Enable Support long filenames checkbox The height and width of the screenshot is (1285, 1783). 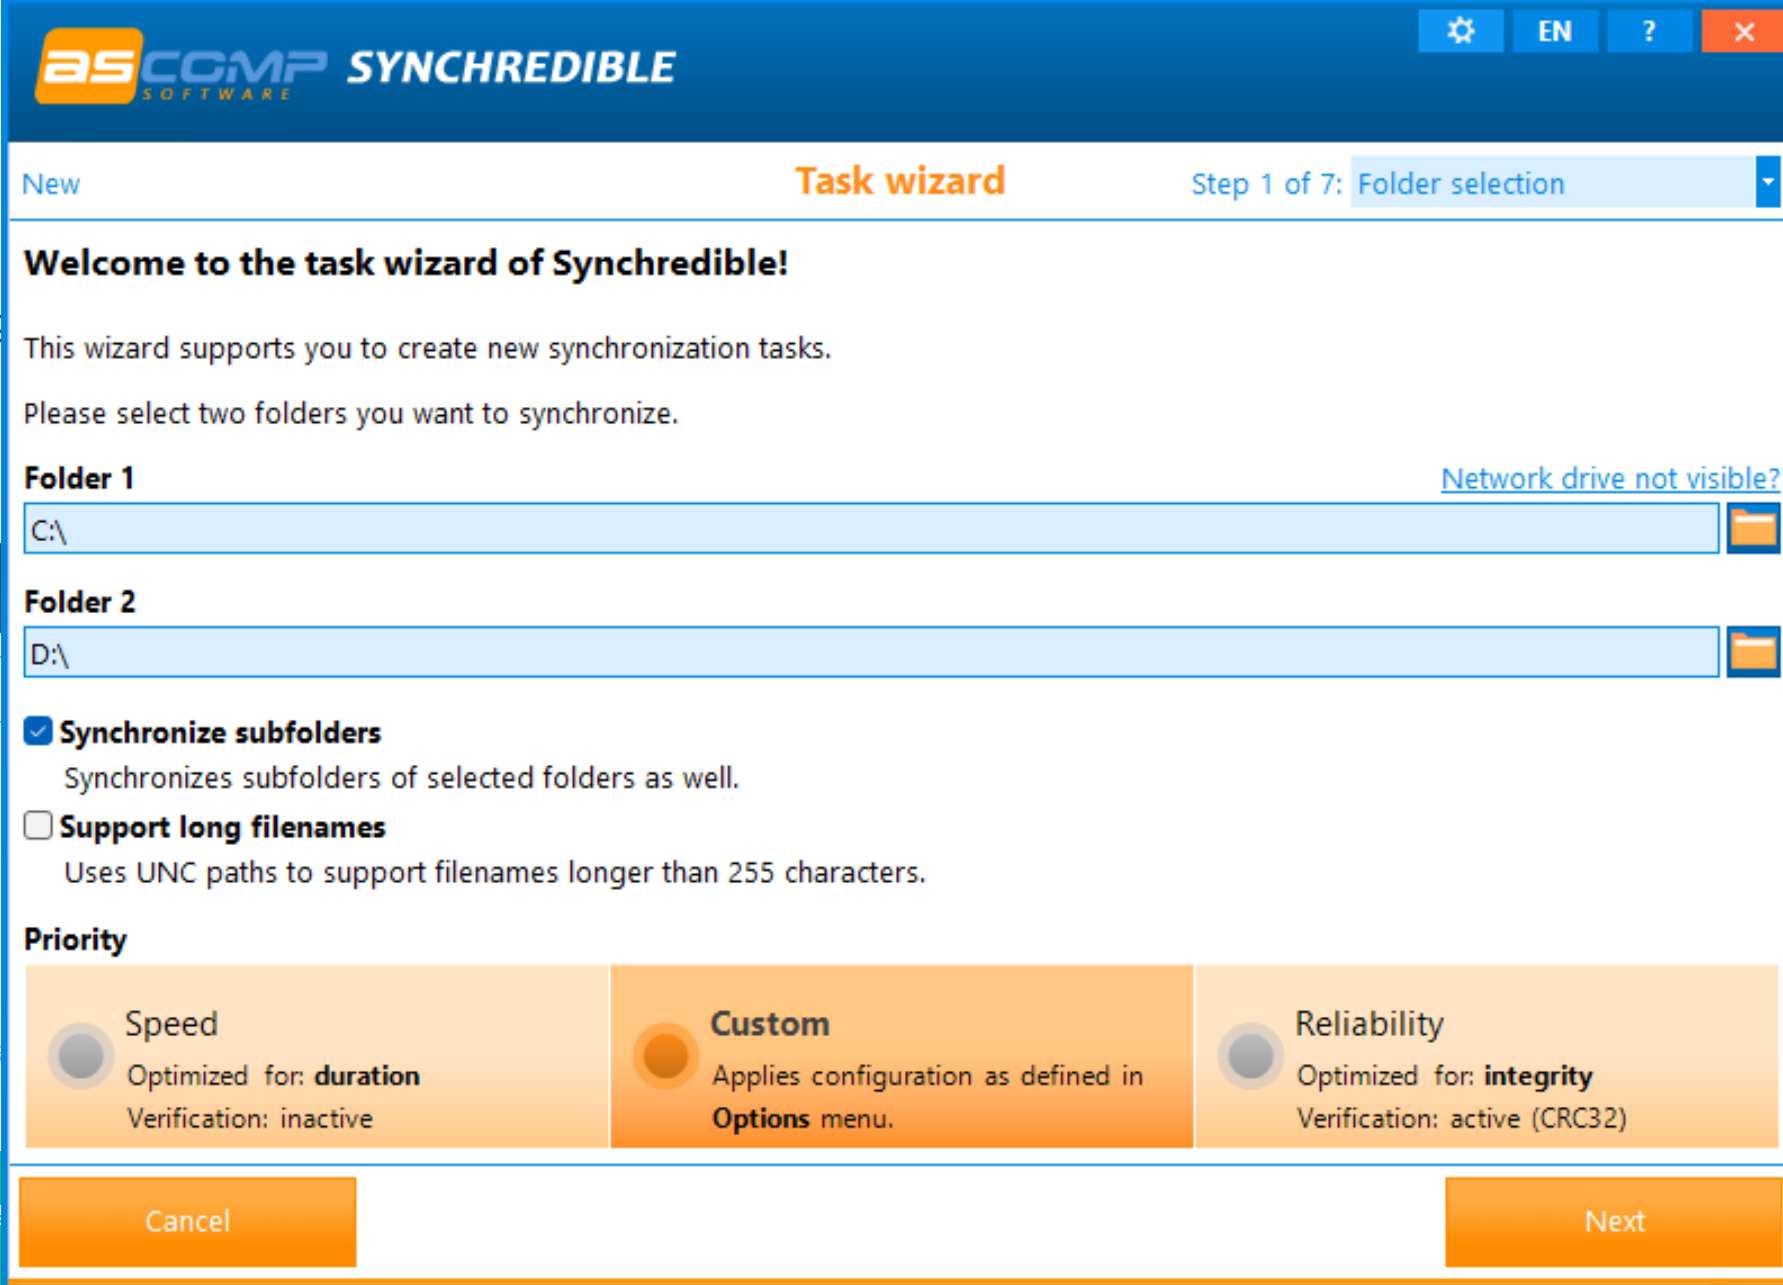coord(38,826)
